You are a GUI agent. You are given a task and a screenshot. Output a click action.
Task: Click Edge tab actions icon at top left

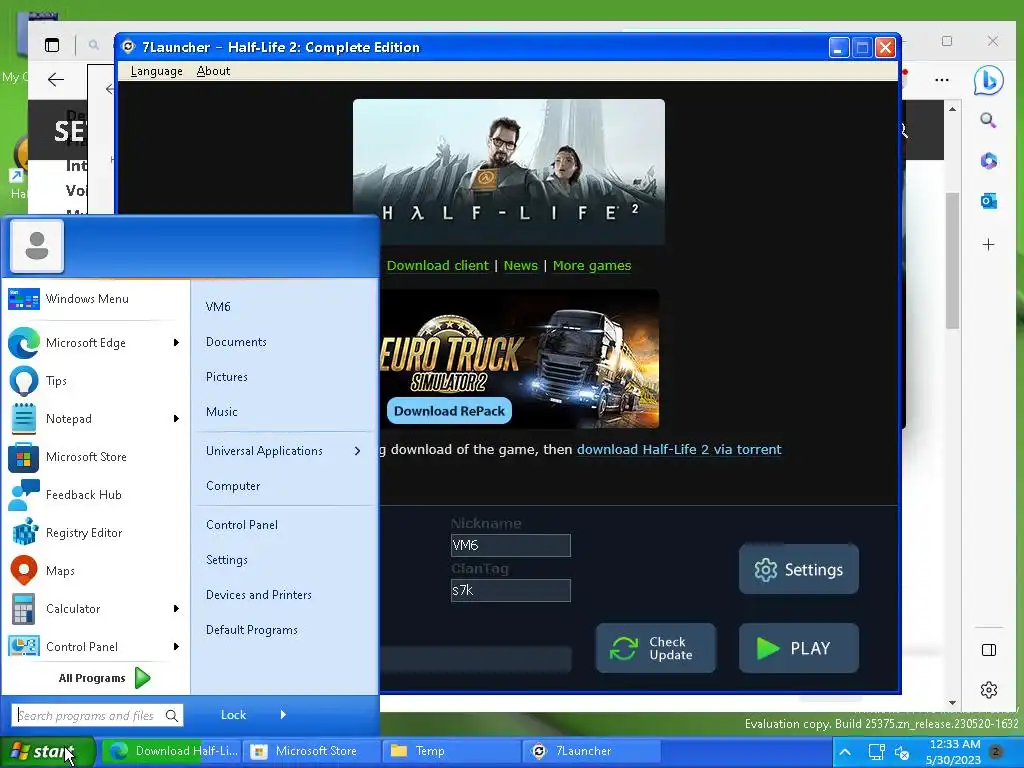[x=52, y=45]
